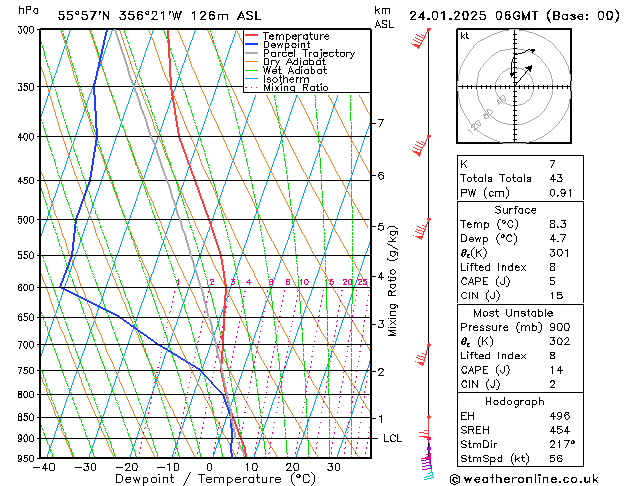Click the 0 temperature axis tick label
The image size is (629, 486).
[x=209, y=467]
